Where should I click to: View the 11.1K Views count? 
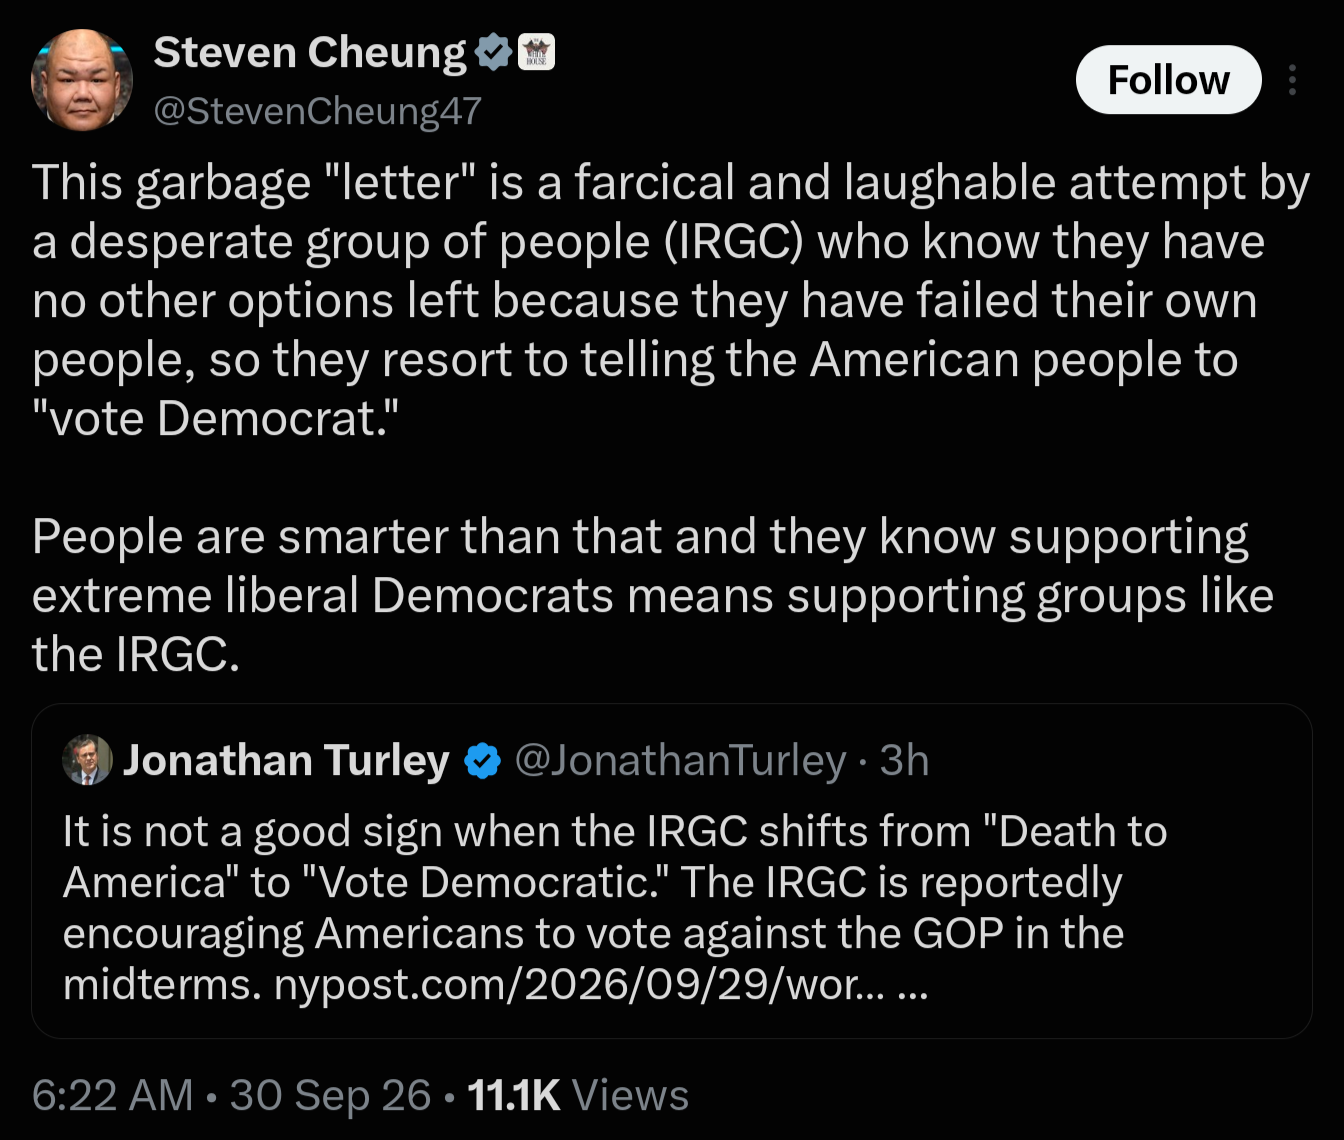pyautogui.click(x=578, y=1095)
